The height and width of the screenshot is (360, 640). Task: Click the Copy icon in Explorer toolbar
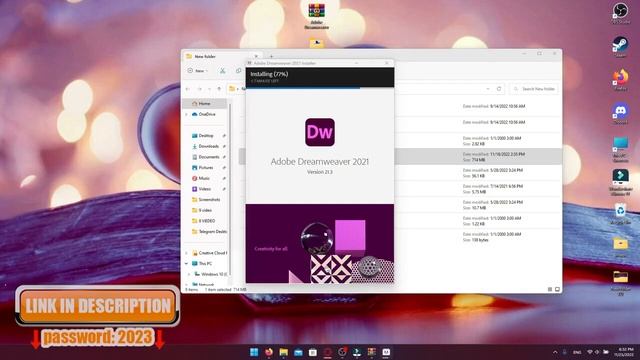pos(238,71)
